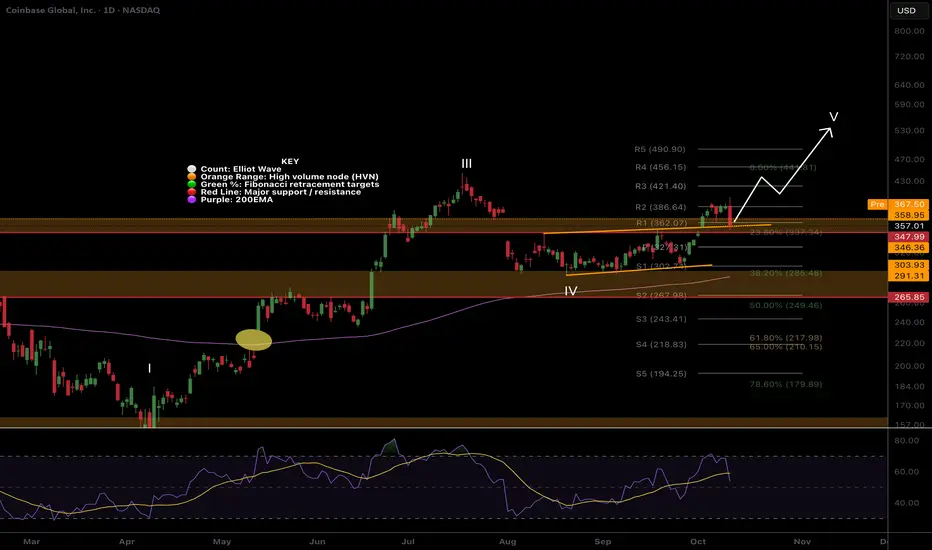Click the R5 (490.90) pivot label
Image resolution: width=932 pixels, height=550 pixels.
point(660,149)
